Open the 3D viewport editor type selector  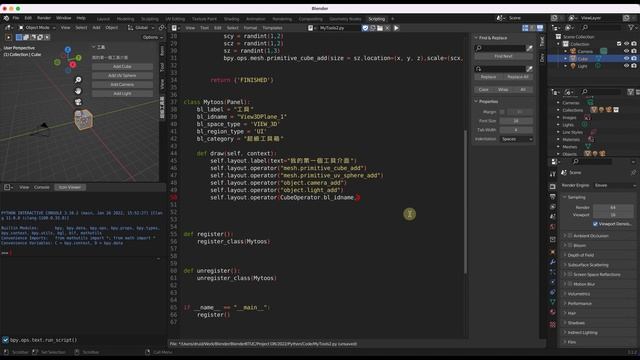tap(8, 28)
